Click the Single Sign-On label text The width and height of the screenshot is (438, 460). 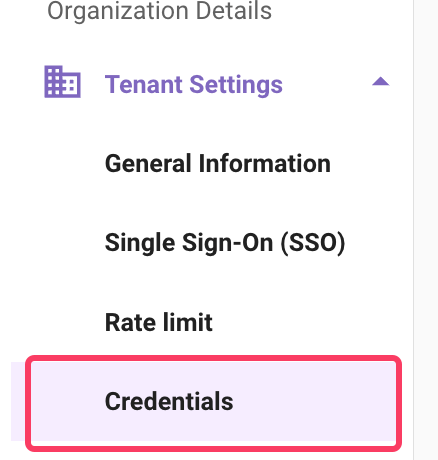(189, 243)
